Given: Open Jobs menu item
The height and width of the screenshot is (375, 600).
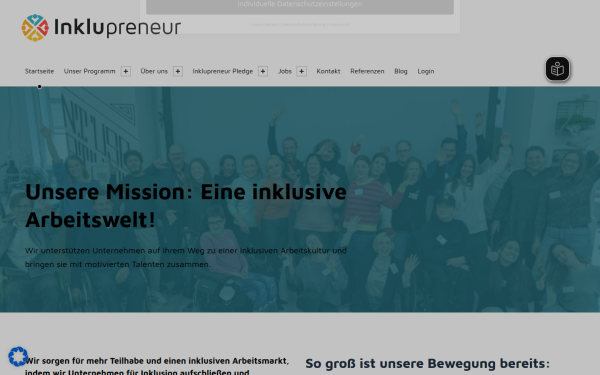Looking at the screenshot, I should (285, 71).
